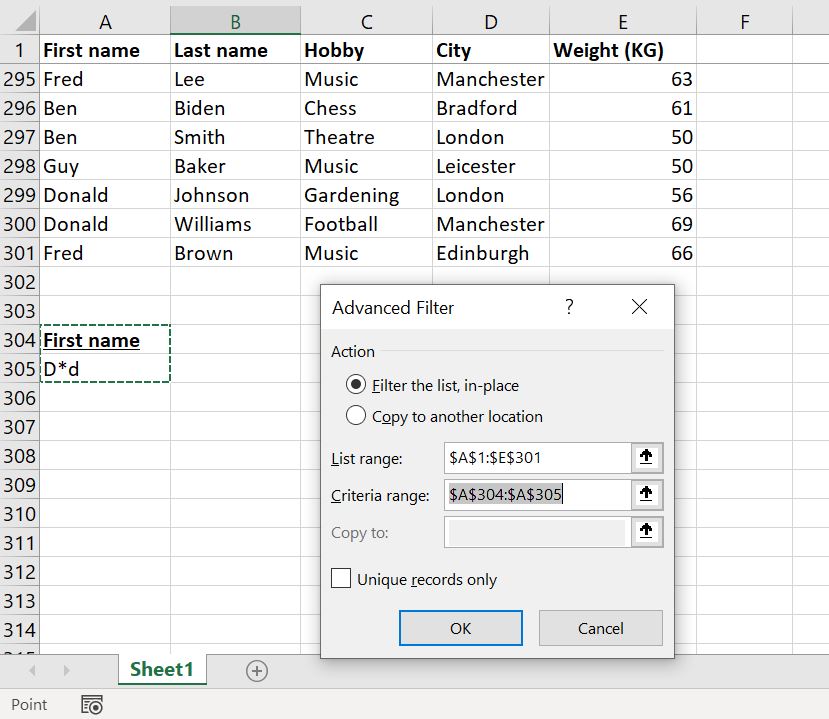Select the column C header
This screenshot has height=719, width=829.
366,21
